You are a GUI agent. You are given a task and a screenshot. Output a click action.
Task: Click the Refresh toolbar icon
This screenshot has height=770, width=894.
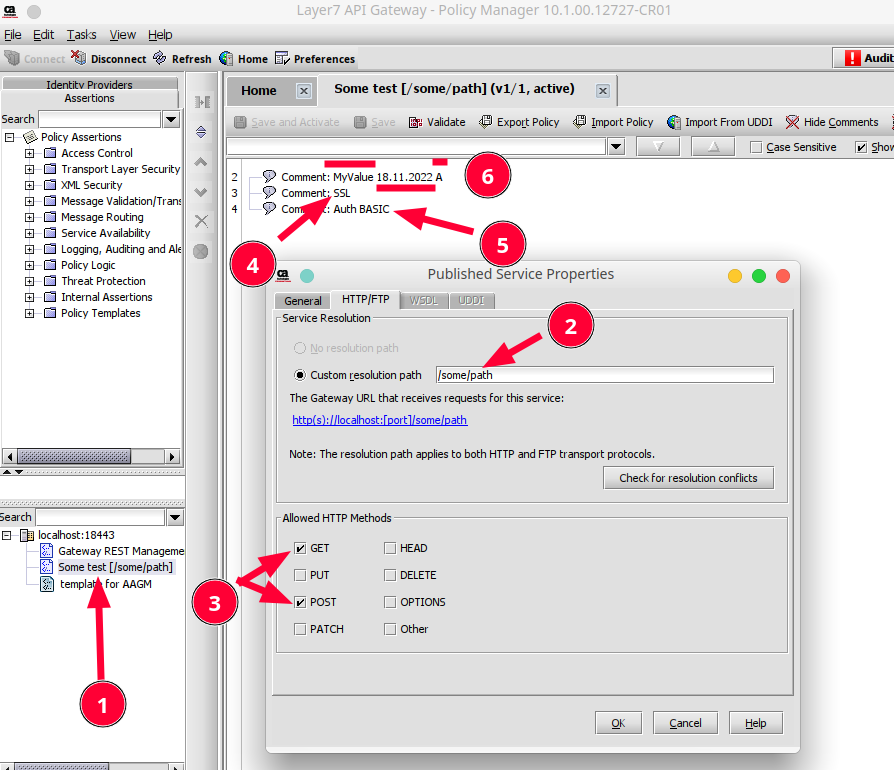tap(160, 59)
